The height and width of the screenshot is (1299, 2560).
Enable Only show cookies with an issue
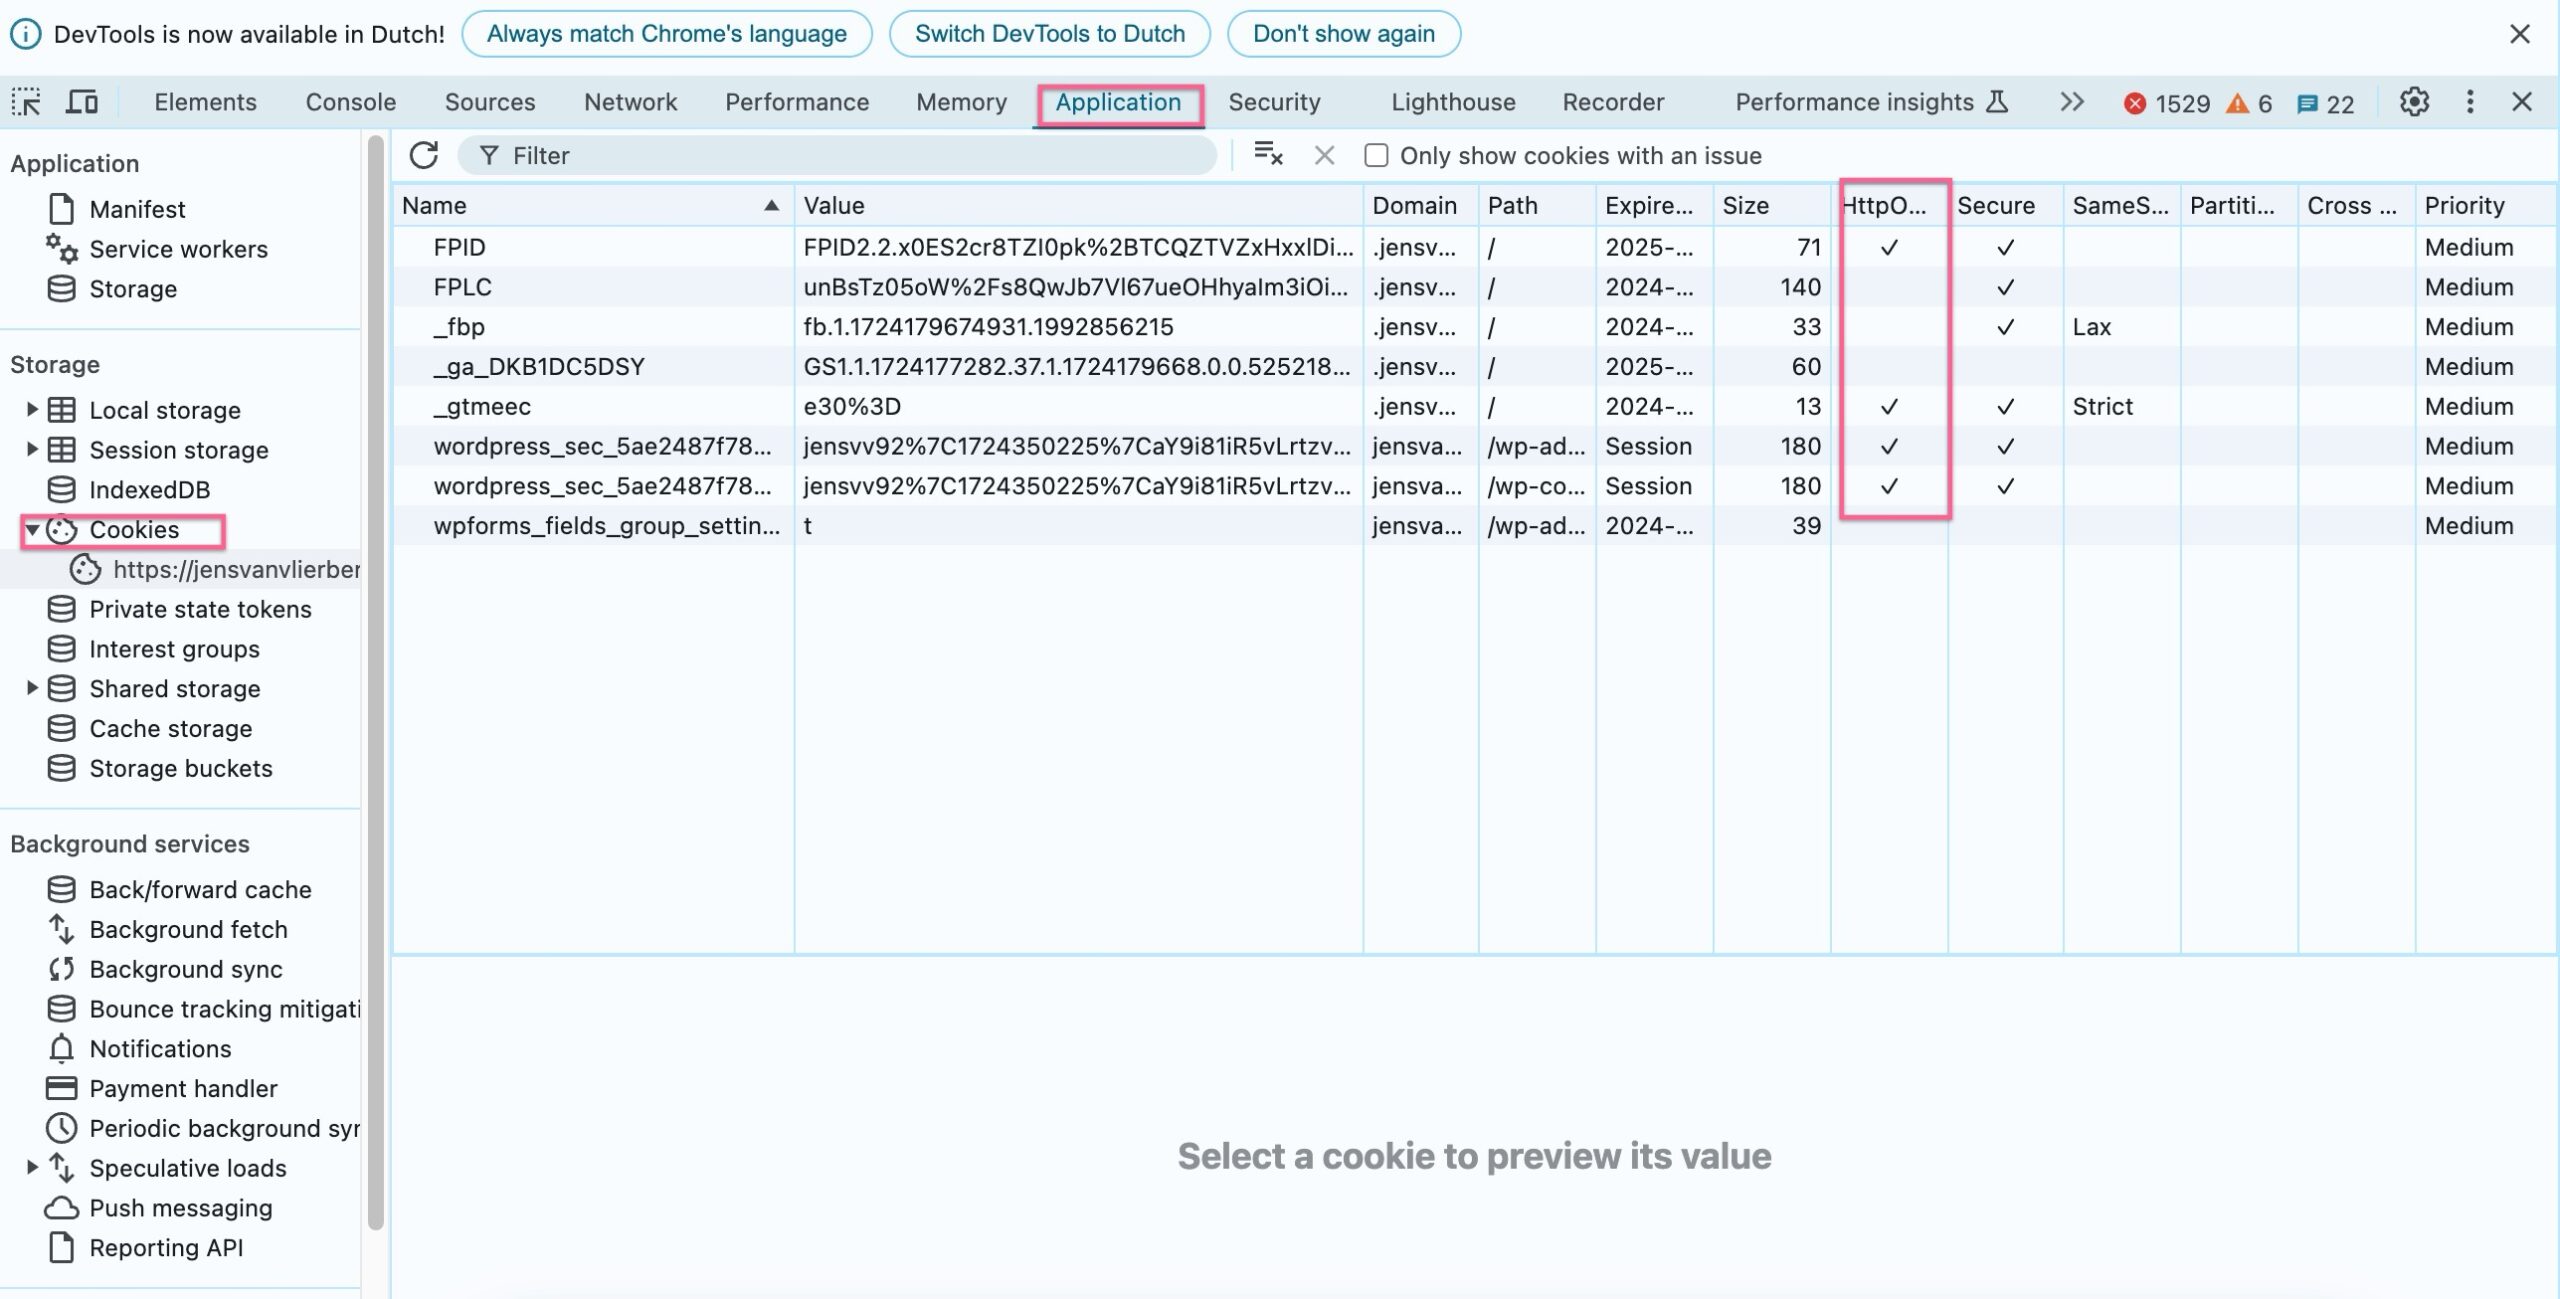coord(1376,156)
